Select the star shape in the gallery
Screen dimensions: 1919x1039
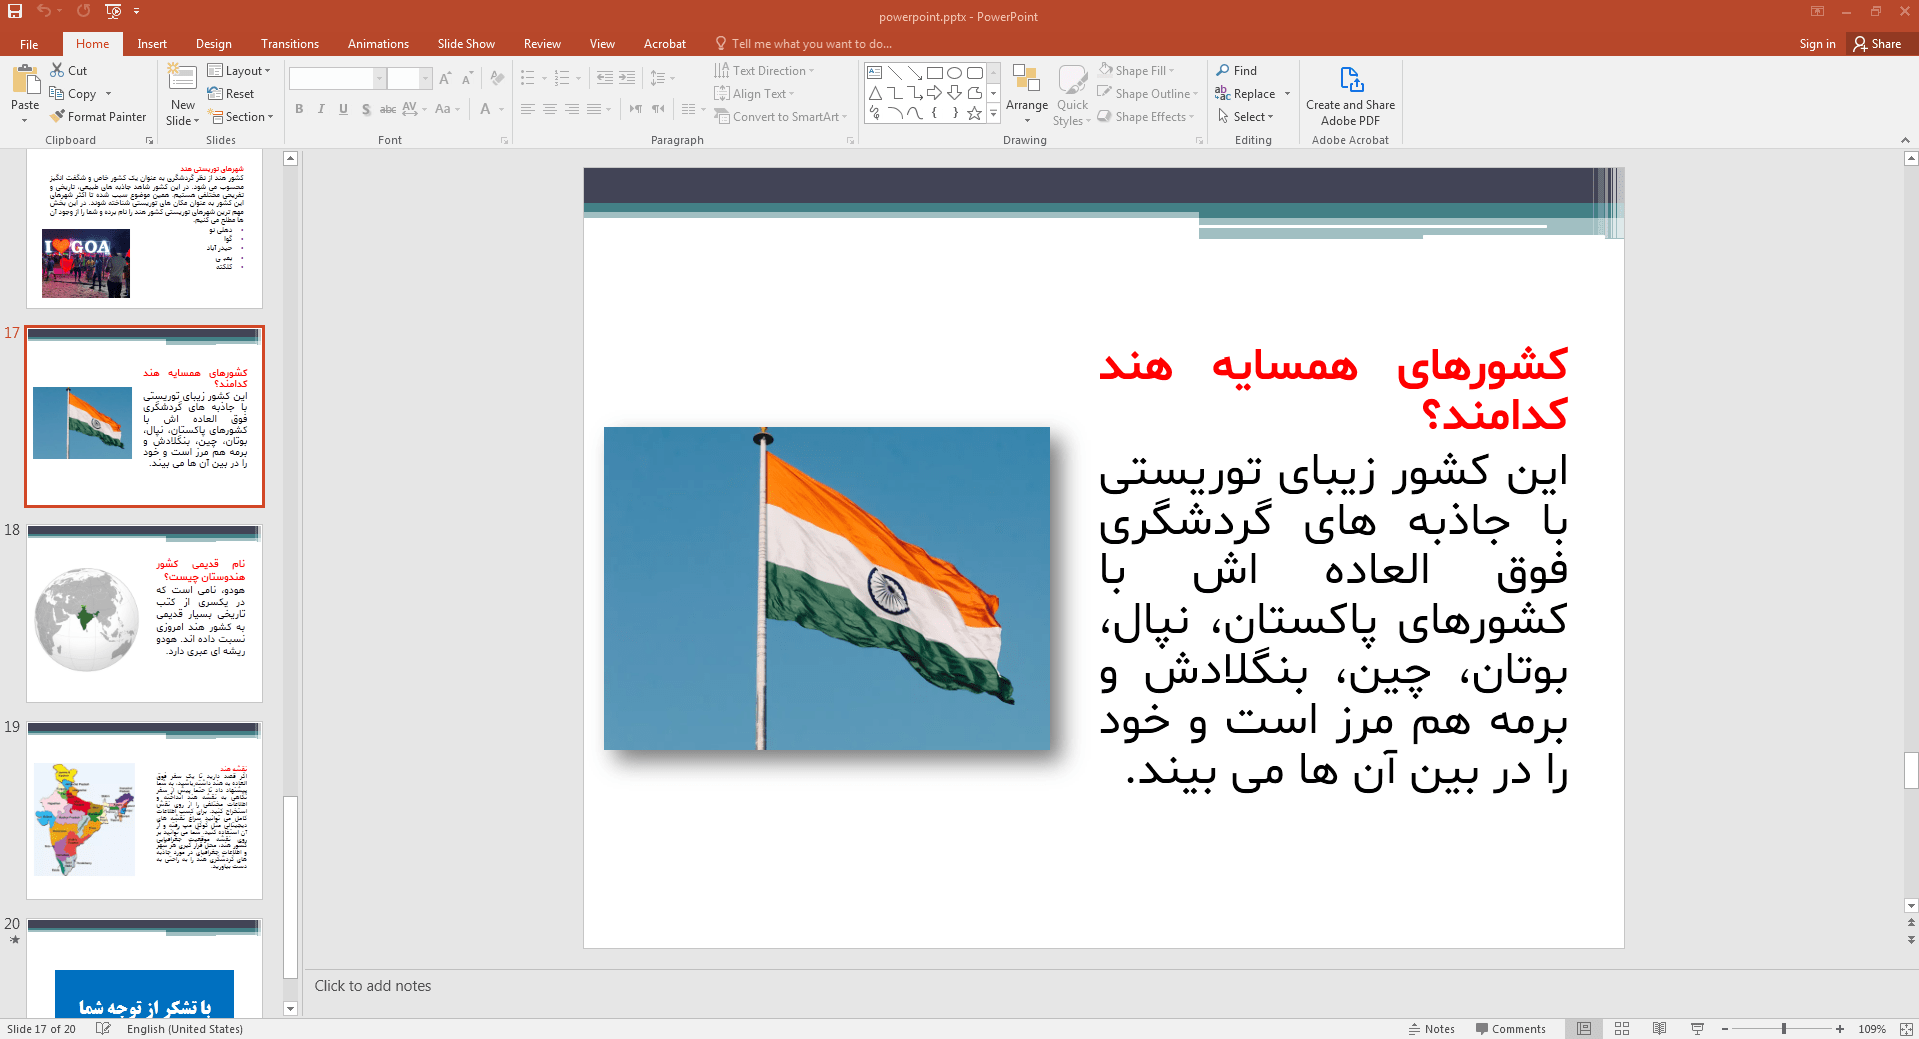point(975,113)
